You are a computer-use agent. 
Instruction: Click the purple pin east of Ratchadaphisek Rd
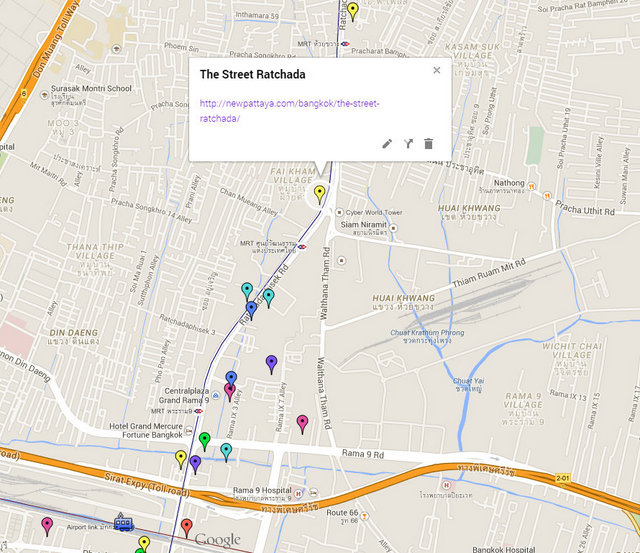click(x=271, y=364)
